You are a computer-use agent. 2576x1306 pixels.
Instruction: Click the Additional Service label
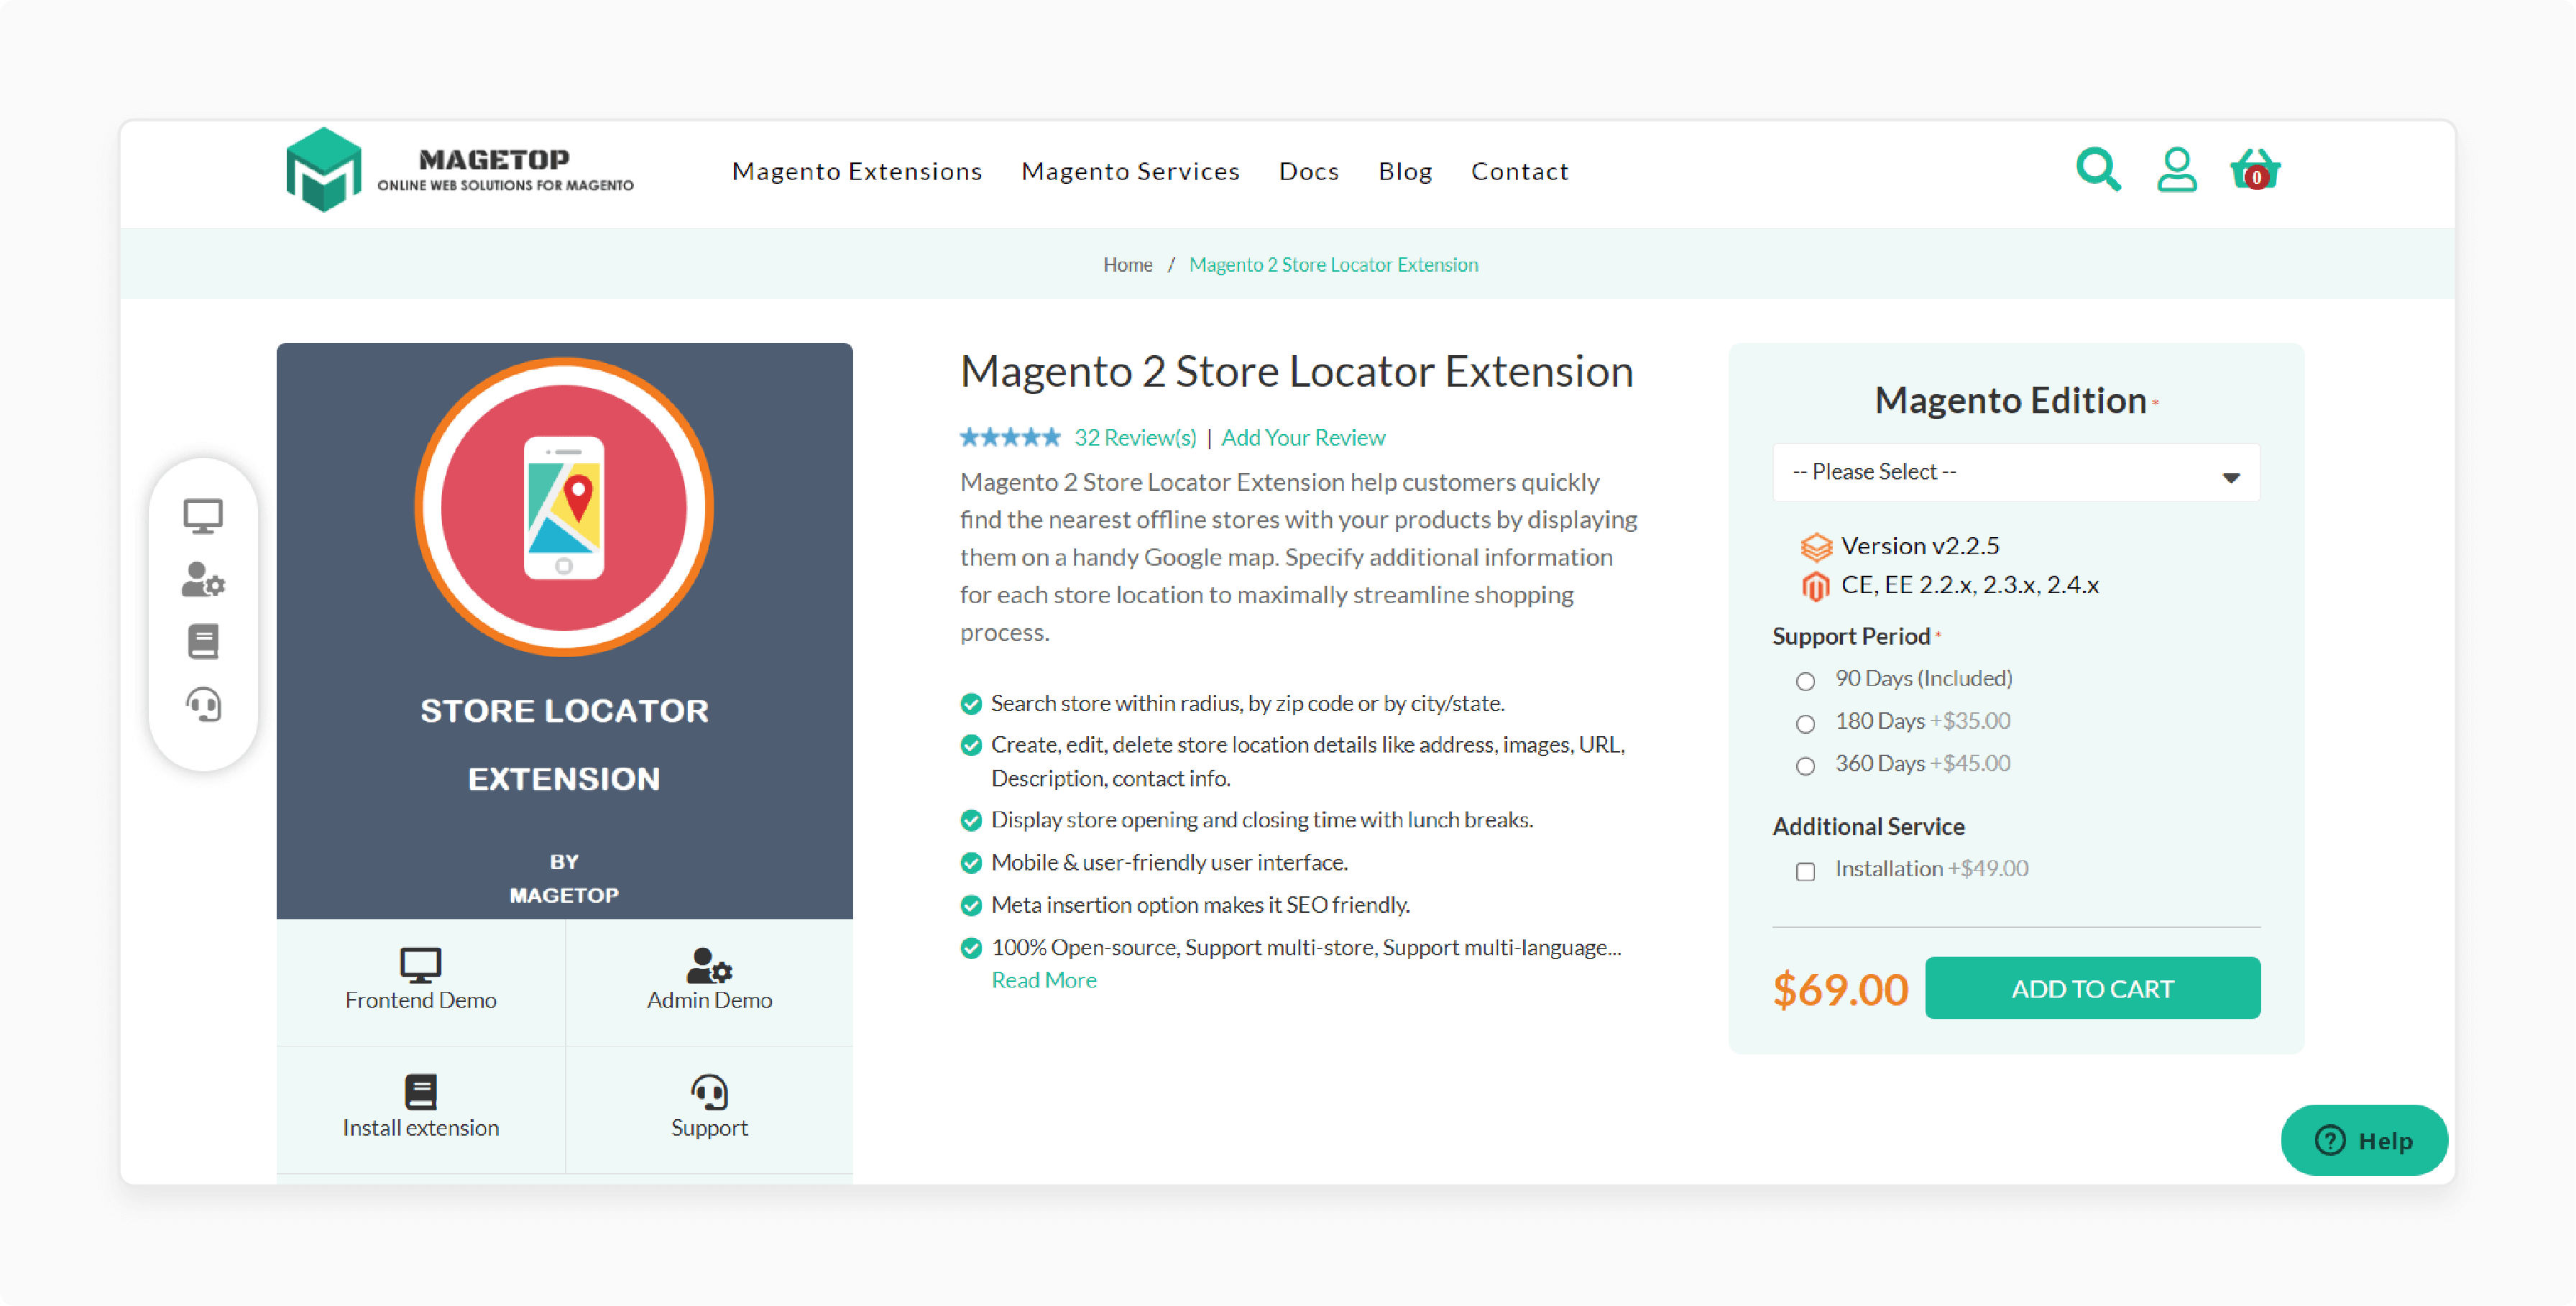[1868, 826]
